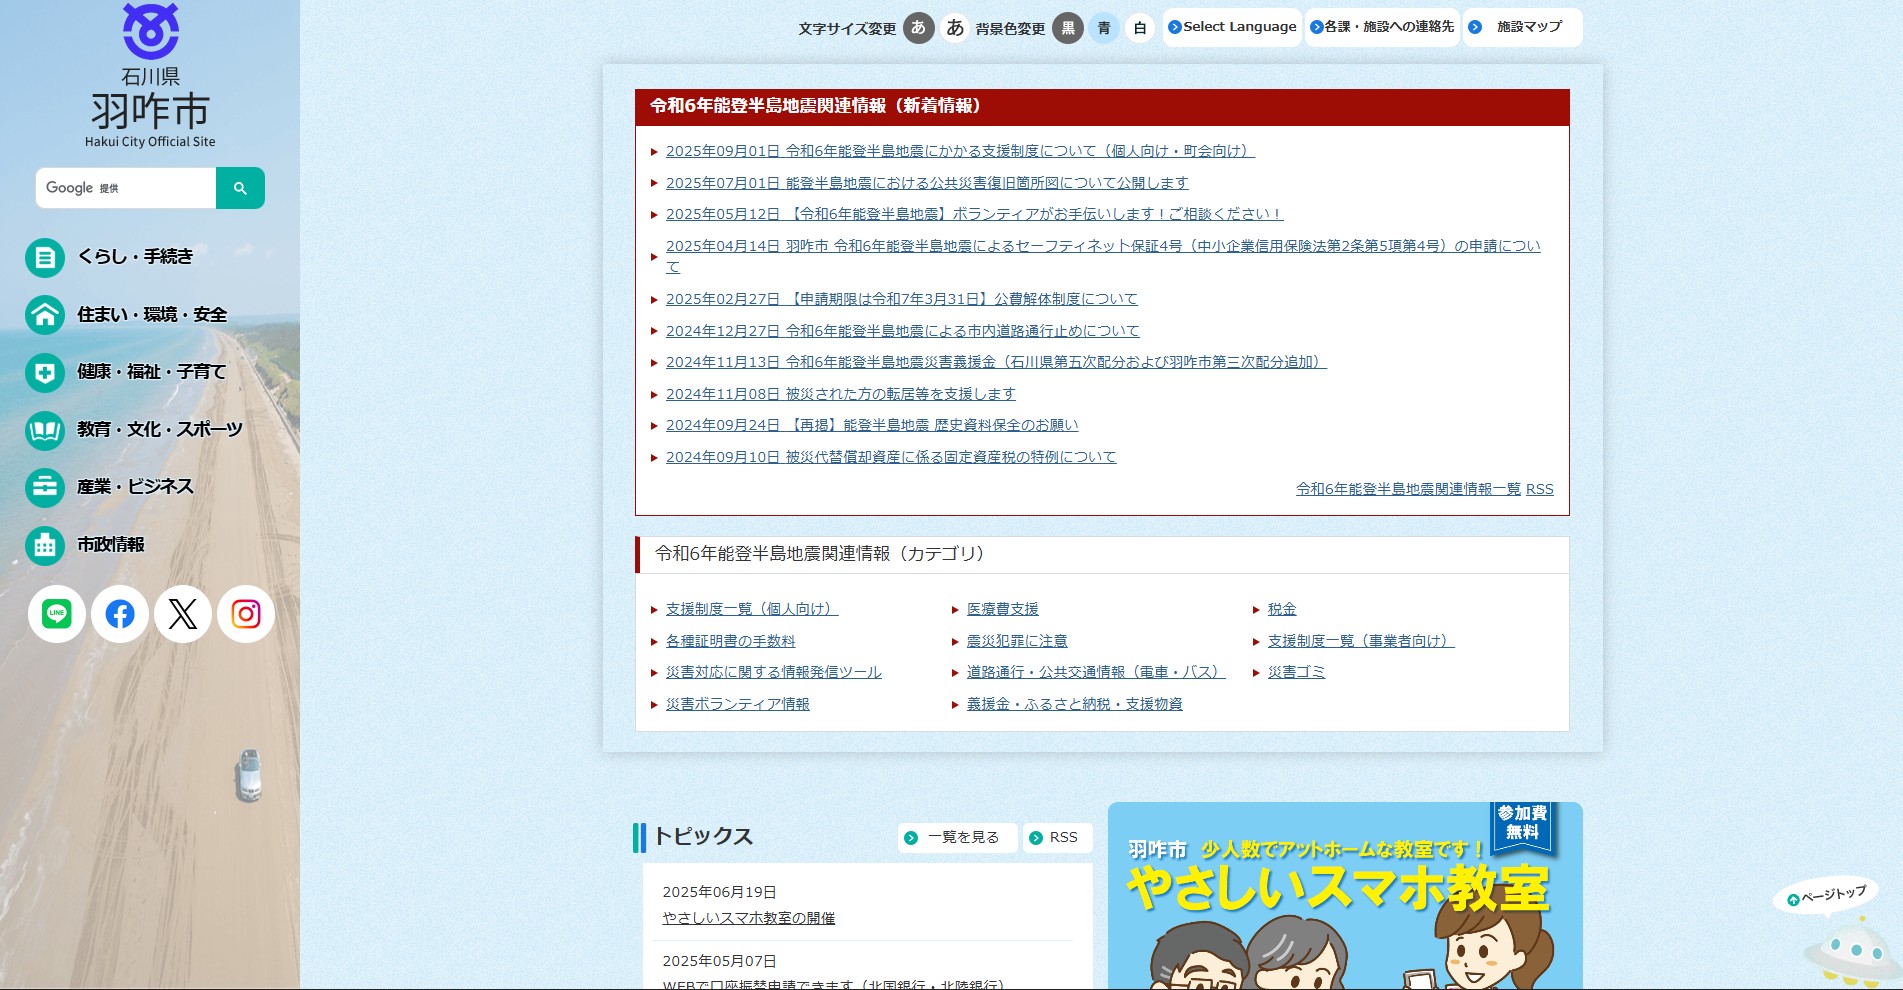Open 義援金・ふるさと納税・支援物資 link
1903x990 pixels.
1075,704
